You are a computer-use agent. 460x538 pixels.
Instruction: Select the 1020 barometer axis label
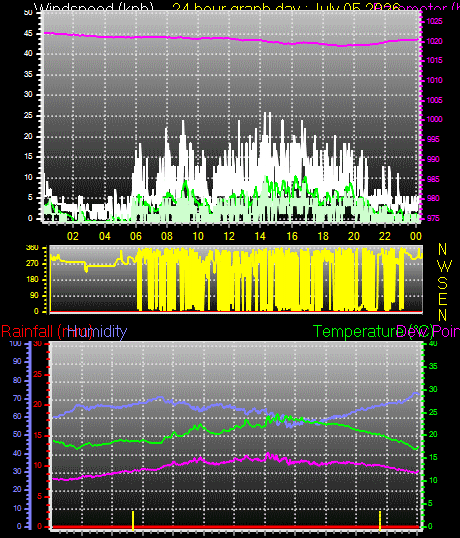tap(434, 41)
